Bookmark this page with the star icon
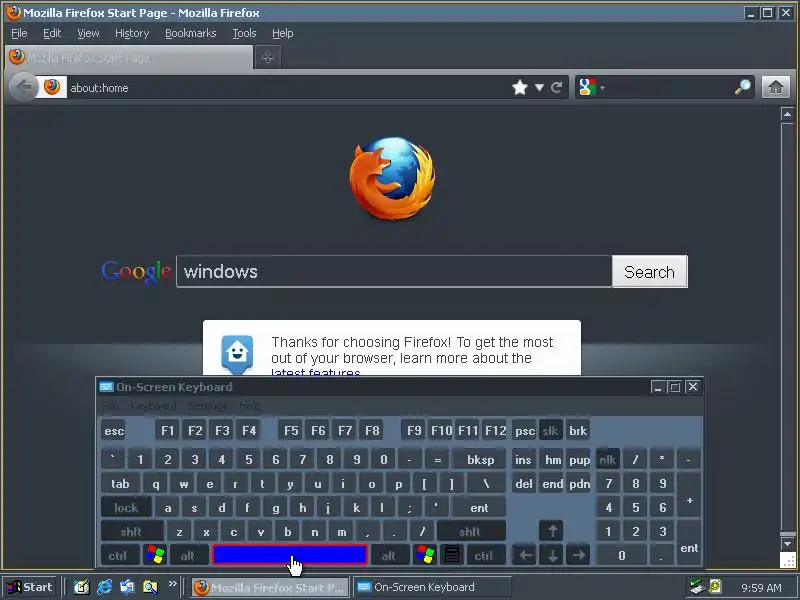 click(x=519, y=87)
